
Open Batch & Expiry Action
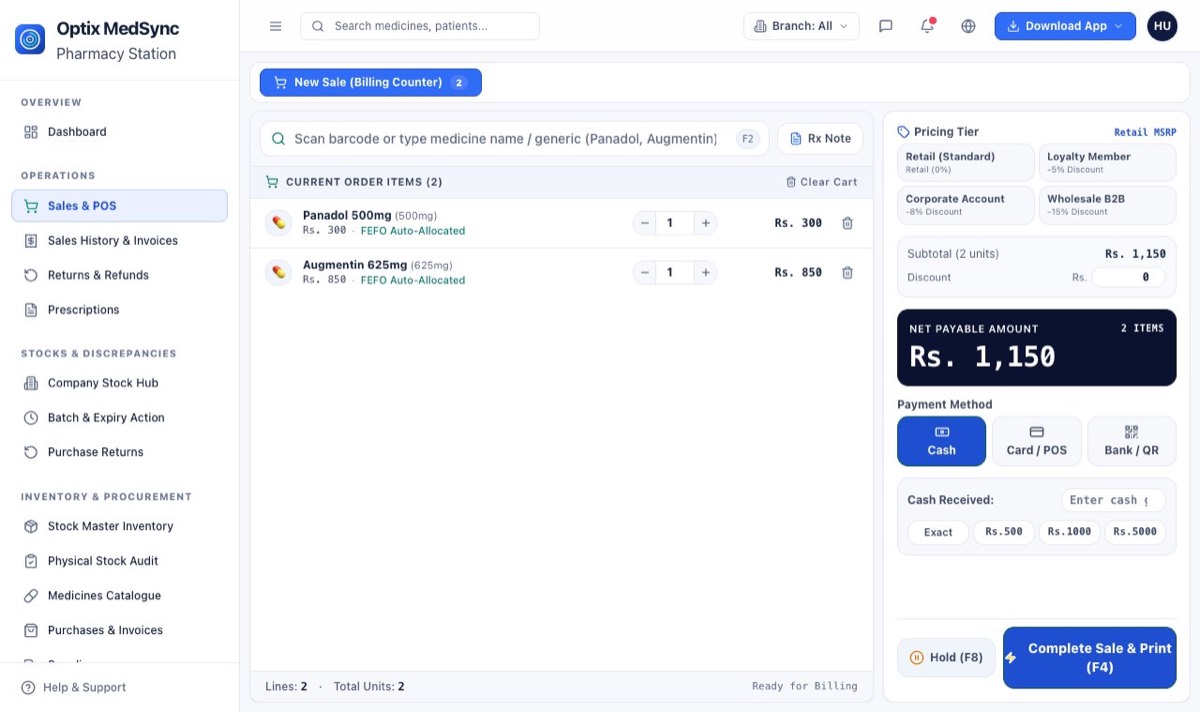tap(119, 418)
